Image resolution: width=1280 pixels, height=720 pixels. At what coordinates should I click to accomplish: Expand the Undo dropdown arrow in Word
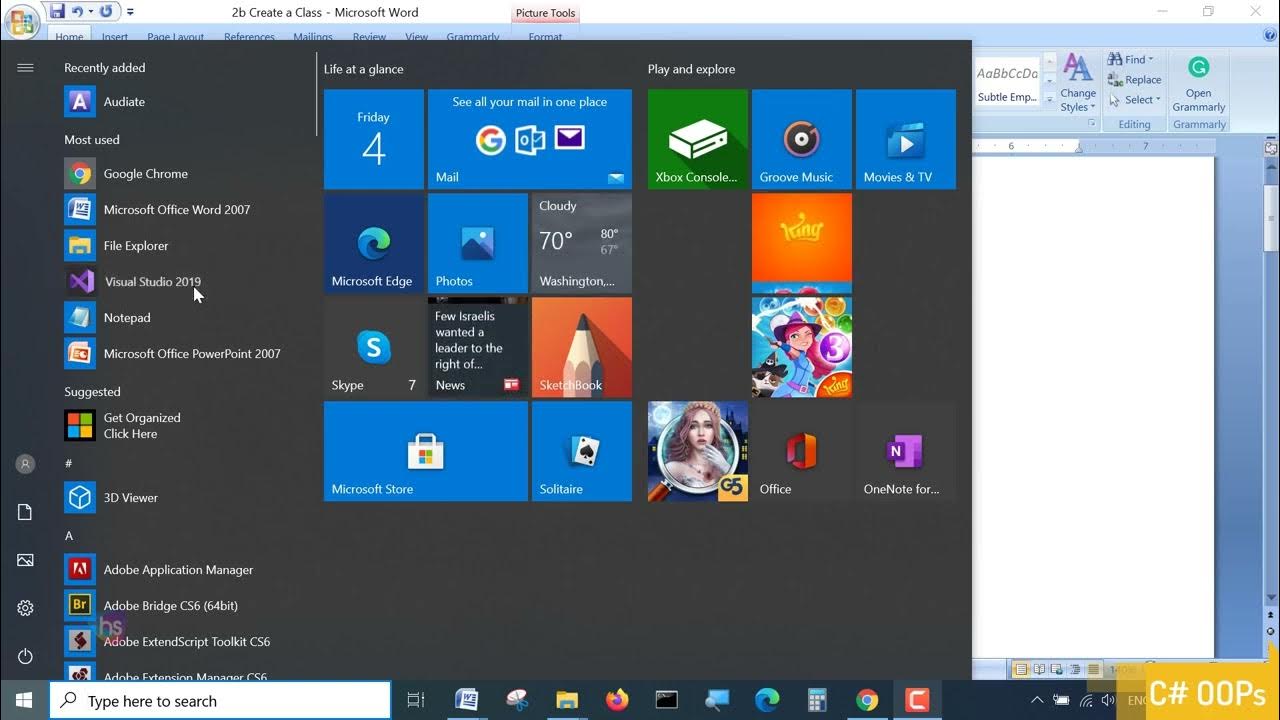click(90, 12)
